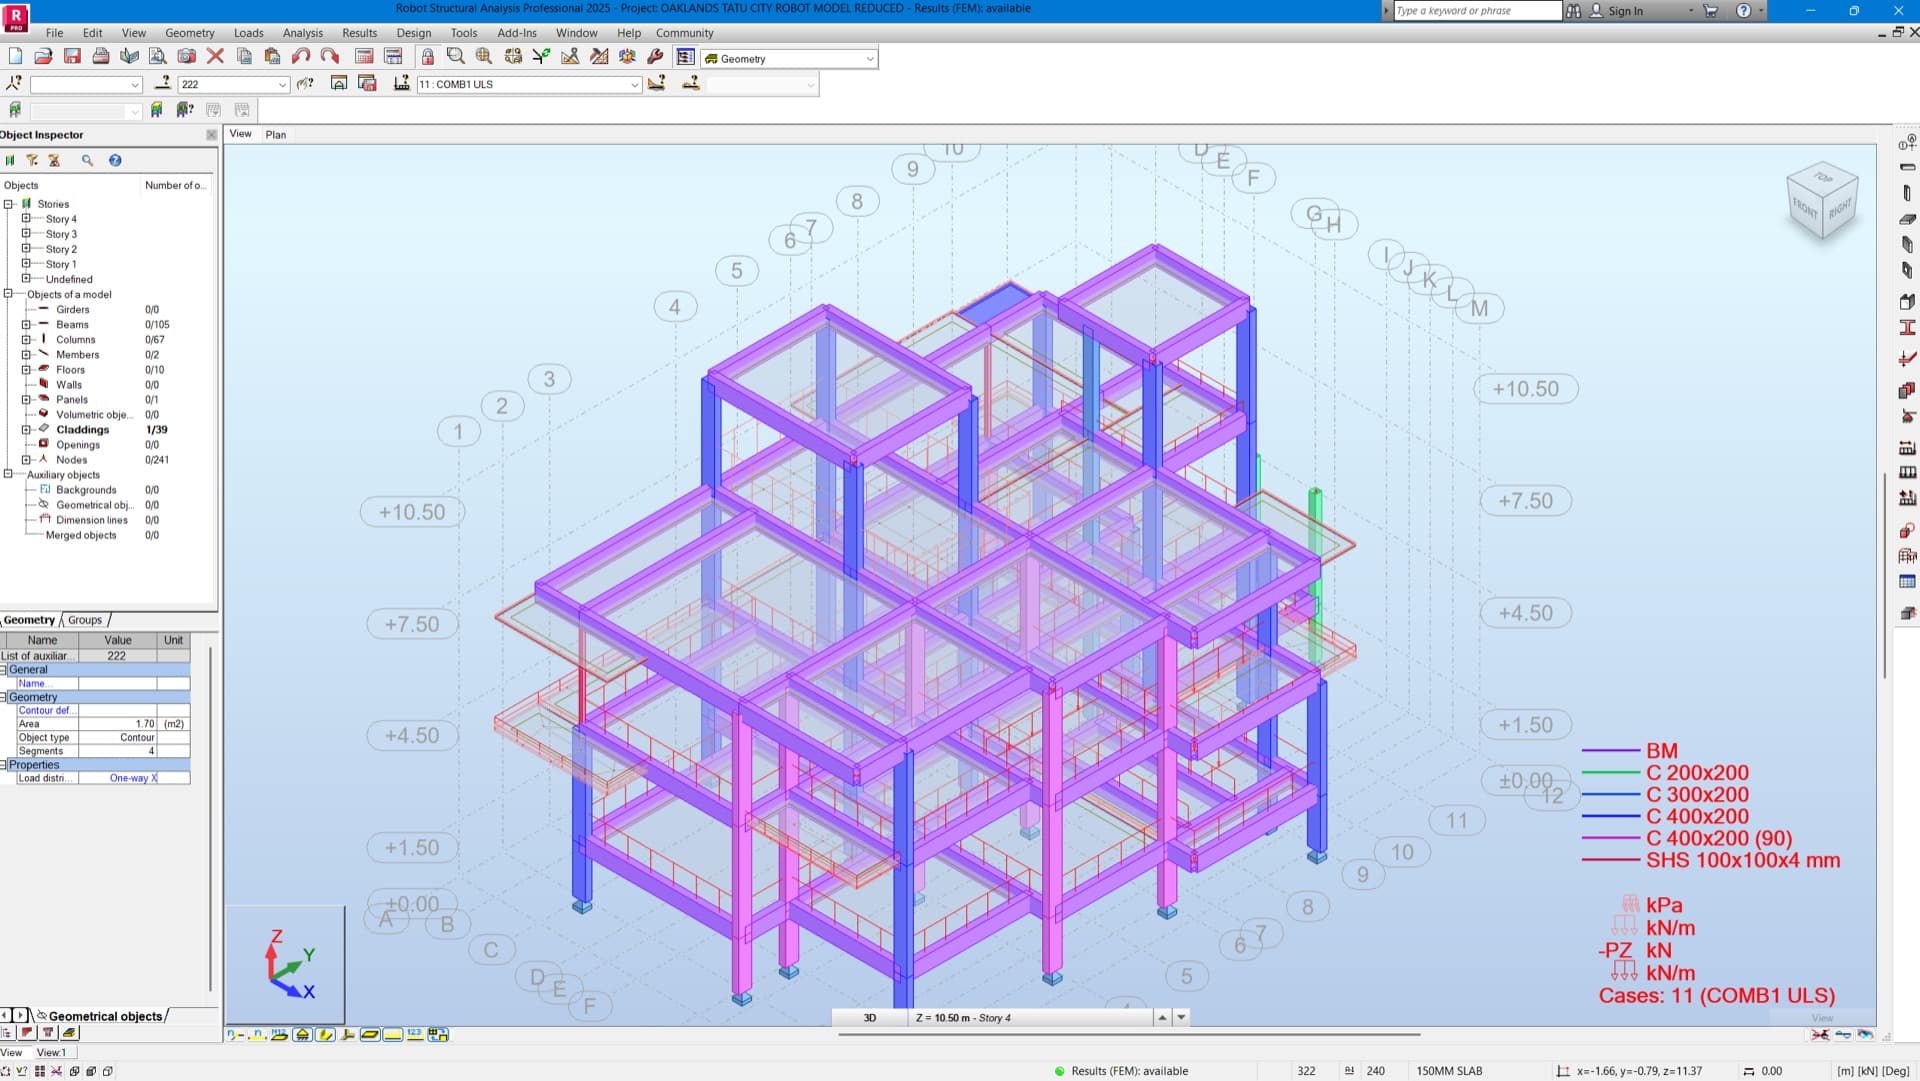This screenshot has width=1920, height=1081.
Task: Toggle bar numbers display
Action: (x=257, y=1034)
